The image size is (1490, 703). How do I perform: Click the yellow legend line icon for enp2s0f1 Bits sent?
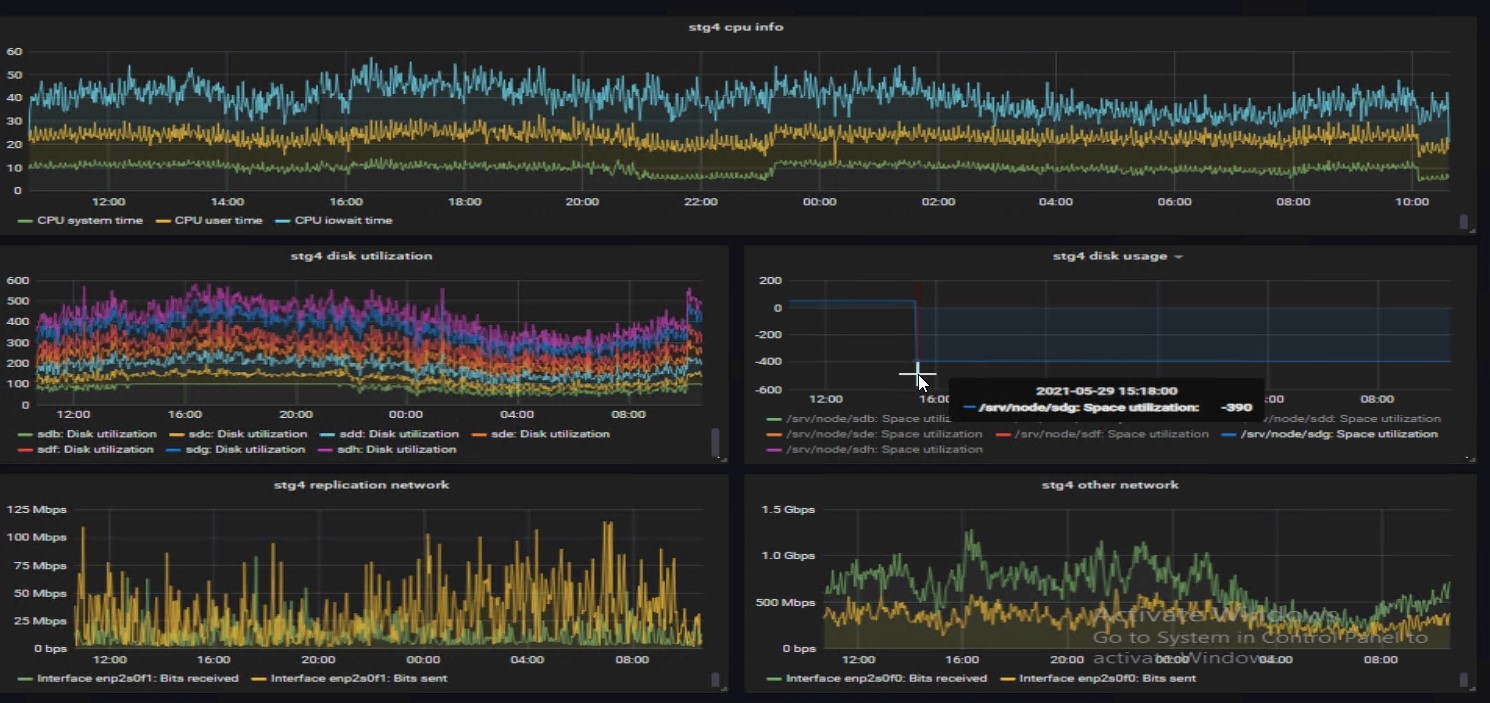[x=258, y=679]
